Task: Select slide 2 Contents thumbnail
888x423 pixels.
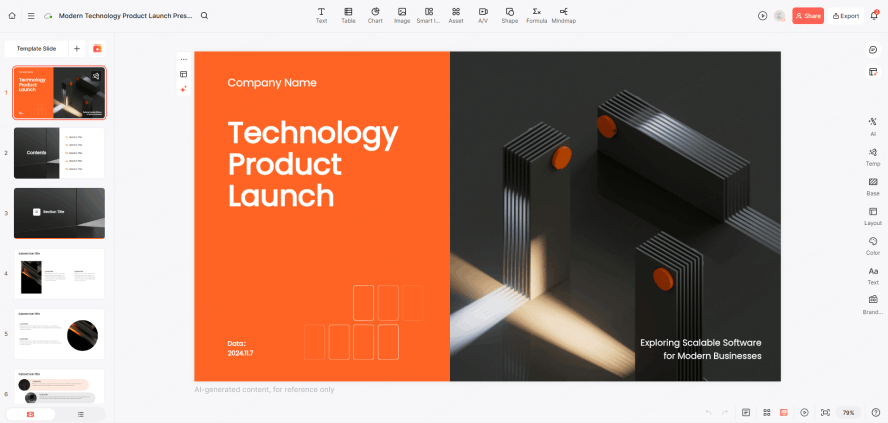Action: tap(59, 153)
